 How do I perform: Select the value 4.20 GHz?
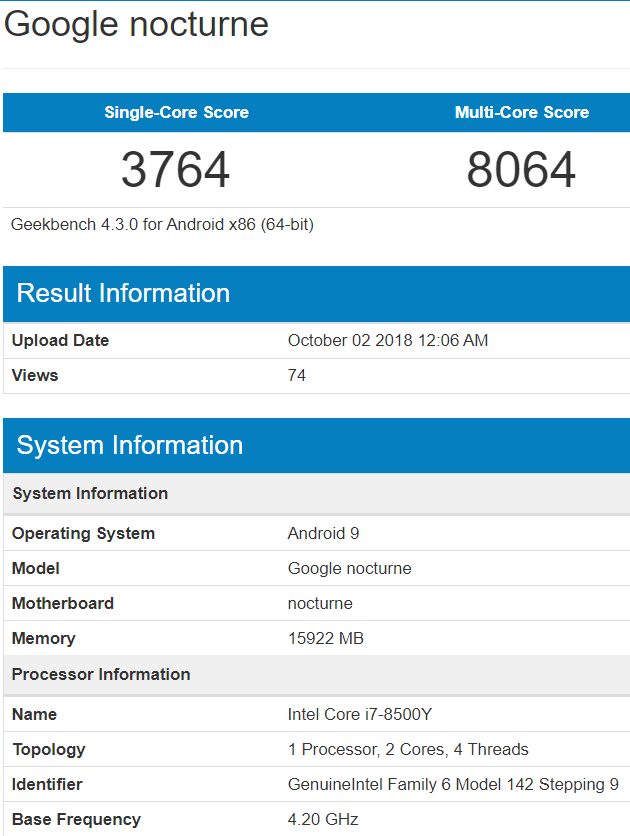[323, 819]
